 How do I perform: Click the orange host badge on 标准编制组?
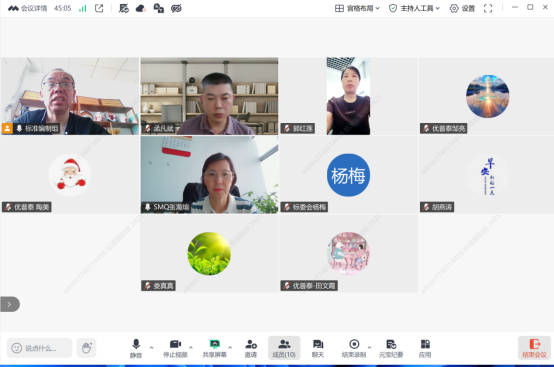point(7,129)
